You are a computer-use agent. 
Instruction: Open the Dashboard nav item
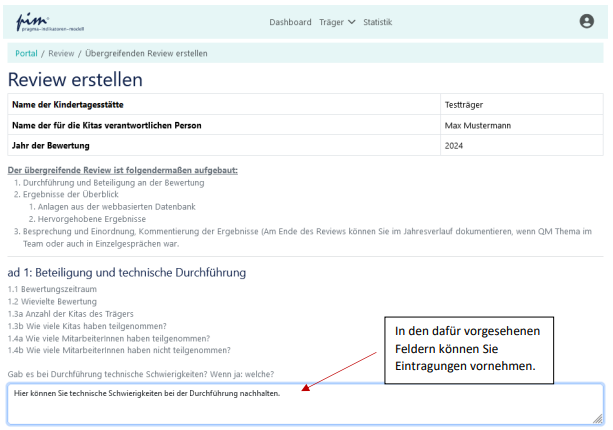coord(290,22)
